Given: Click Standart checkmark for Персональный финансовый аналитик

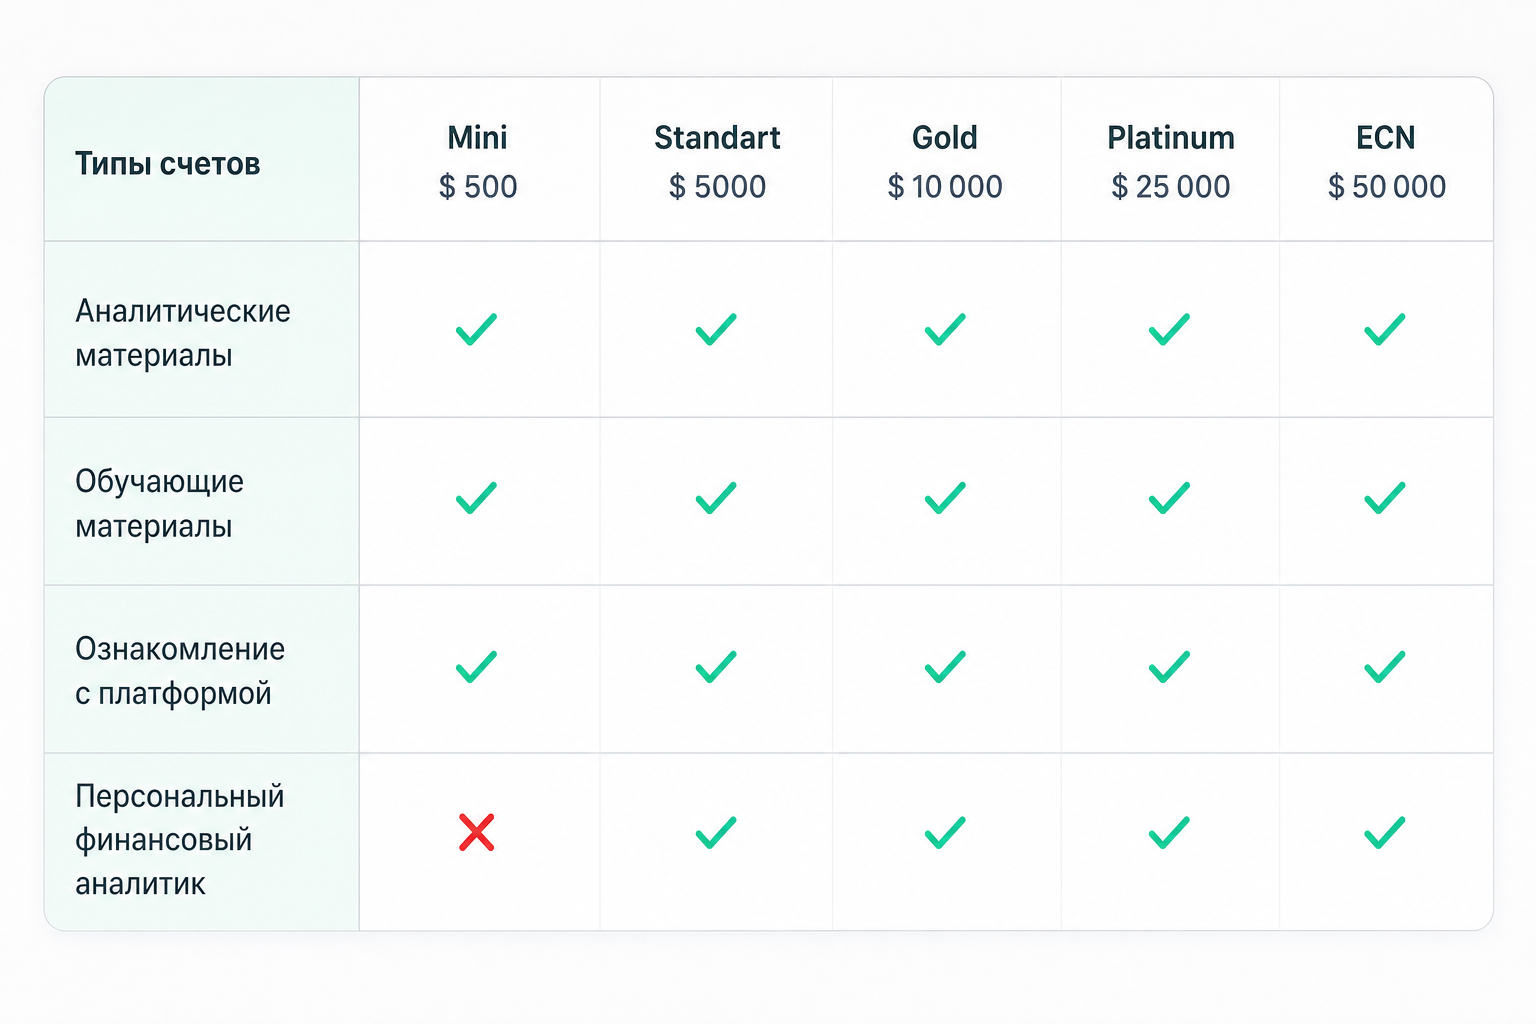Looking at the screenshot, I should tap(716, 832).
